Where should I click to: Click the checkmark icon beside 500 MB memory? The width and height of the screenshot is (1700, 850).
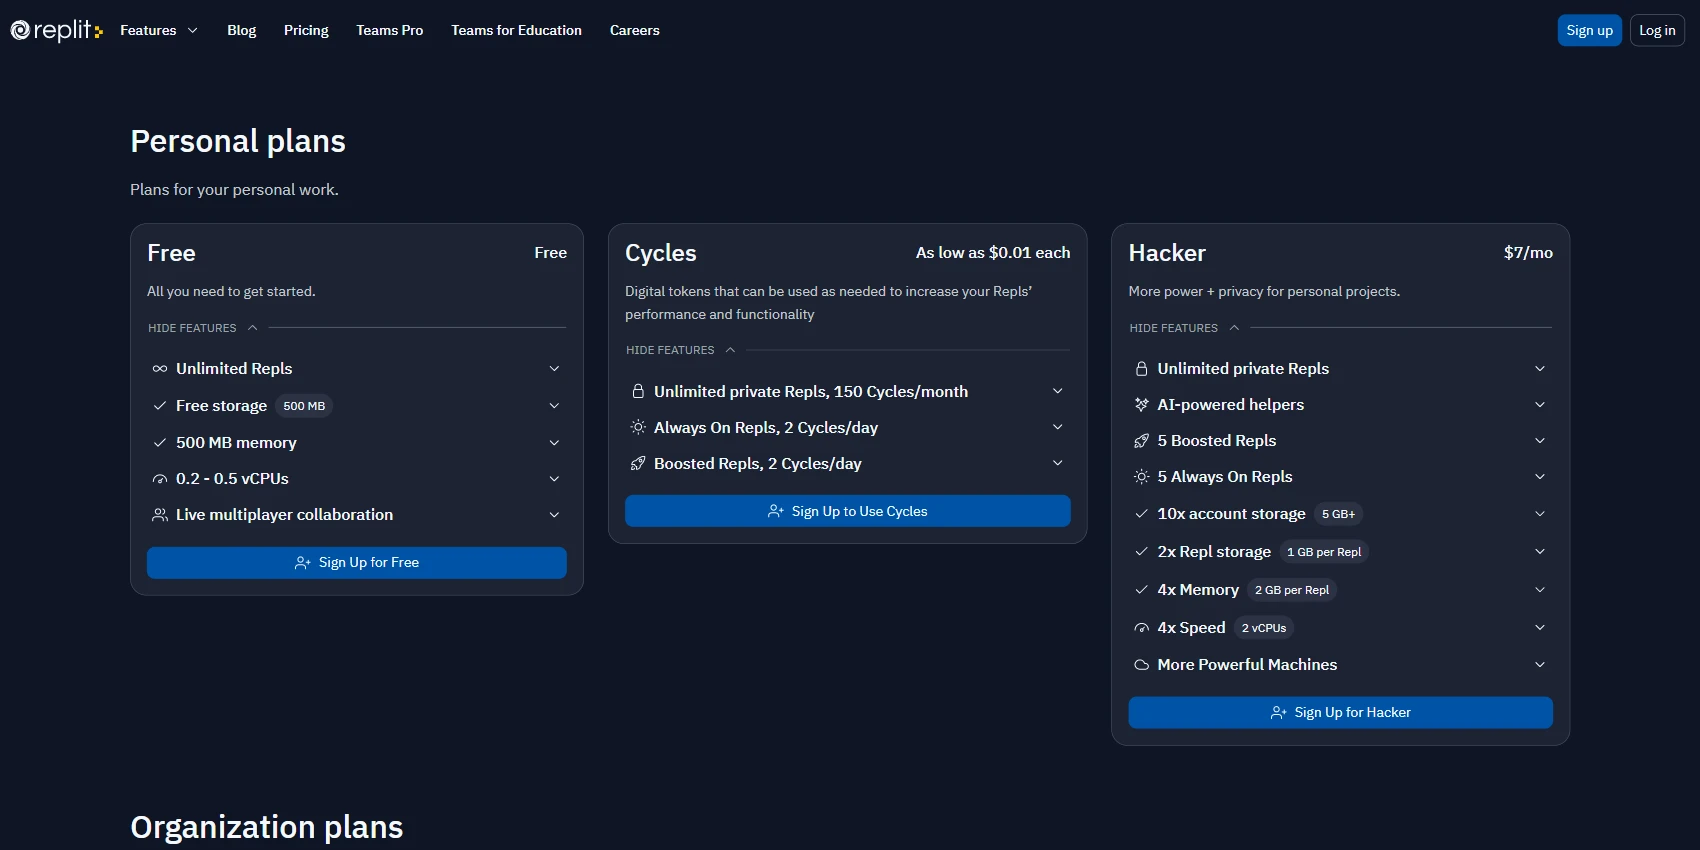point(160,442)
